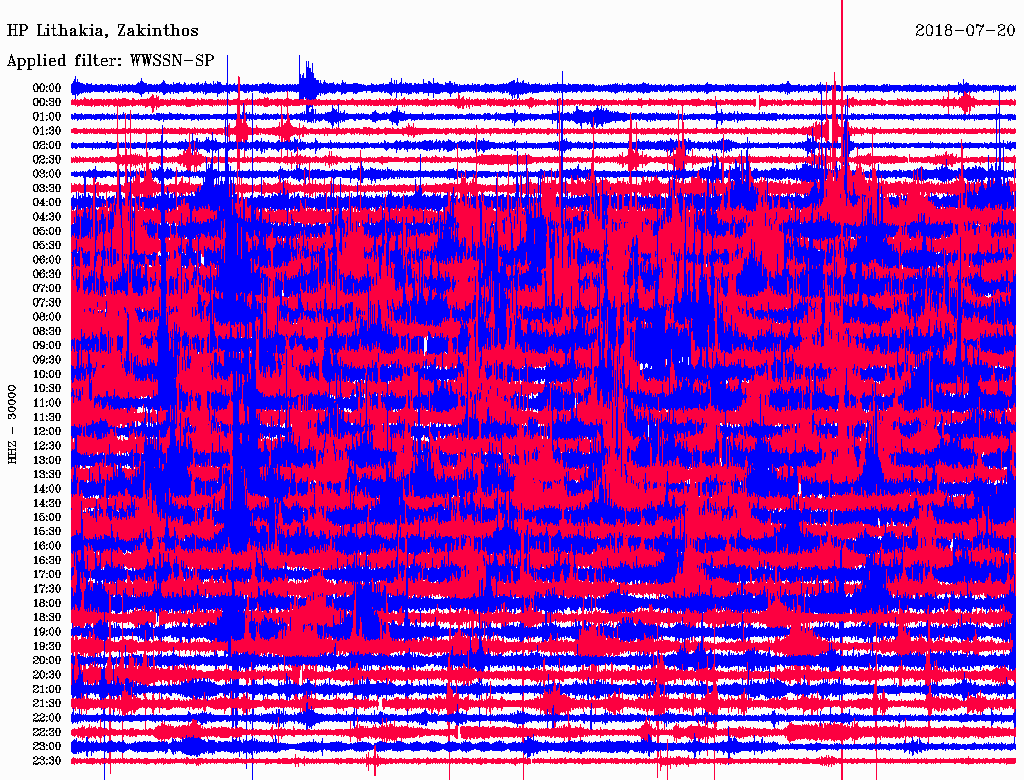The width and height of the screenshot is (1024, 780).
Task: Click the 04:00 time label
Action: point(47,203)
